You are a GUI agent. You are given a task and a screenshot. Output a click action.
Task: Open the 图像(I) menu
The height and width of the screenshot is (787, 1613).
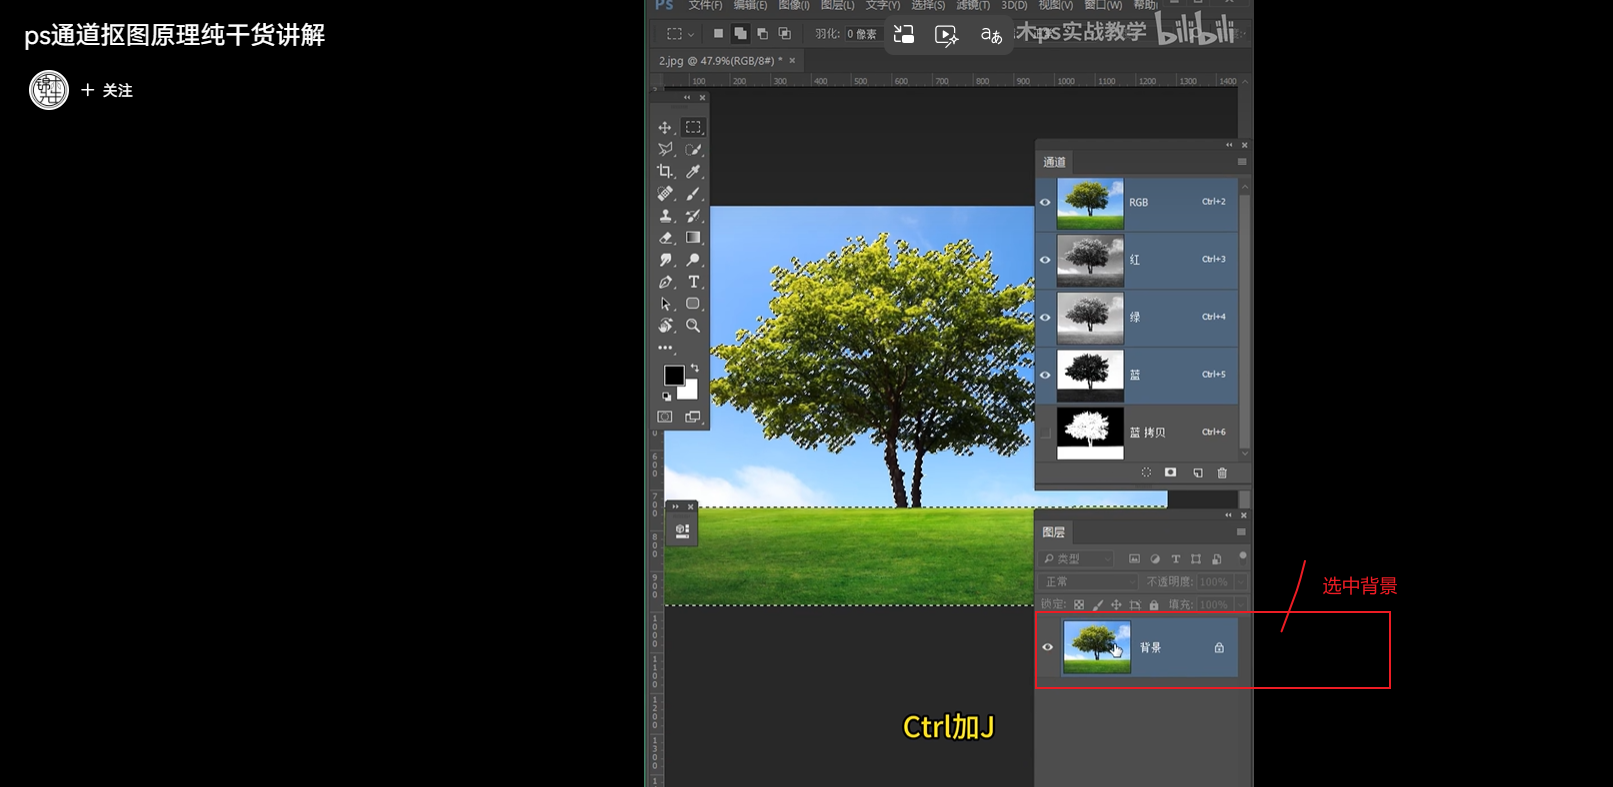click(794, 5)
